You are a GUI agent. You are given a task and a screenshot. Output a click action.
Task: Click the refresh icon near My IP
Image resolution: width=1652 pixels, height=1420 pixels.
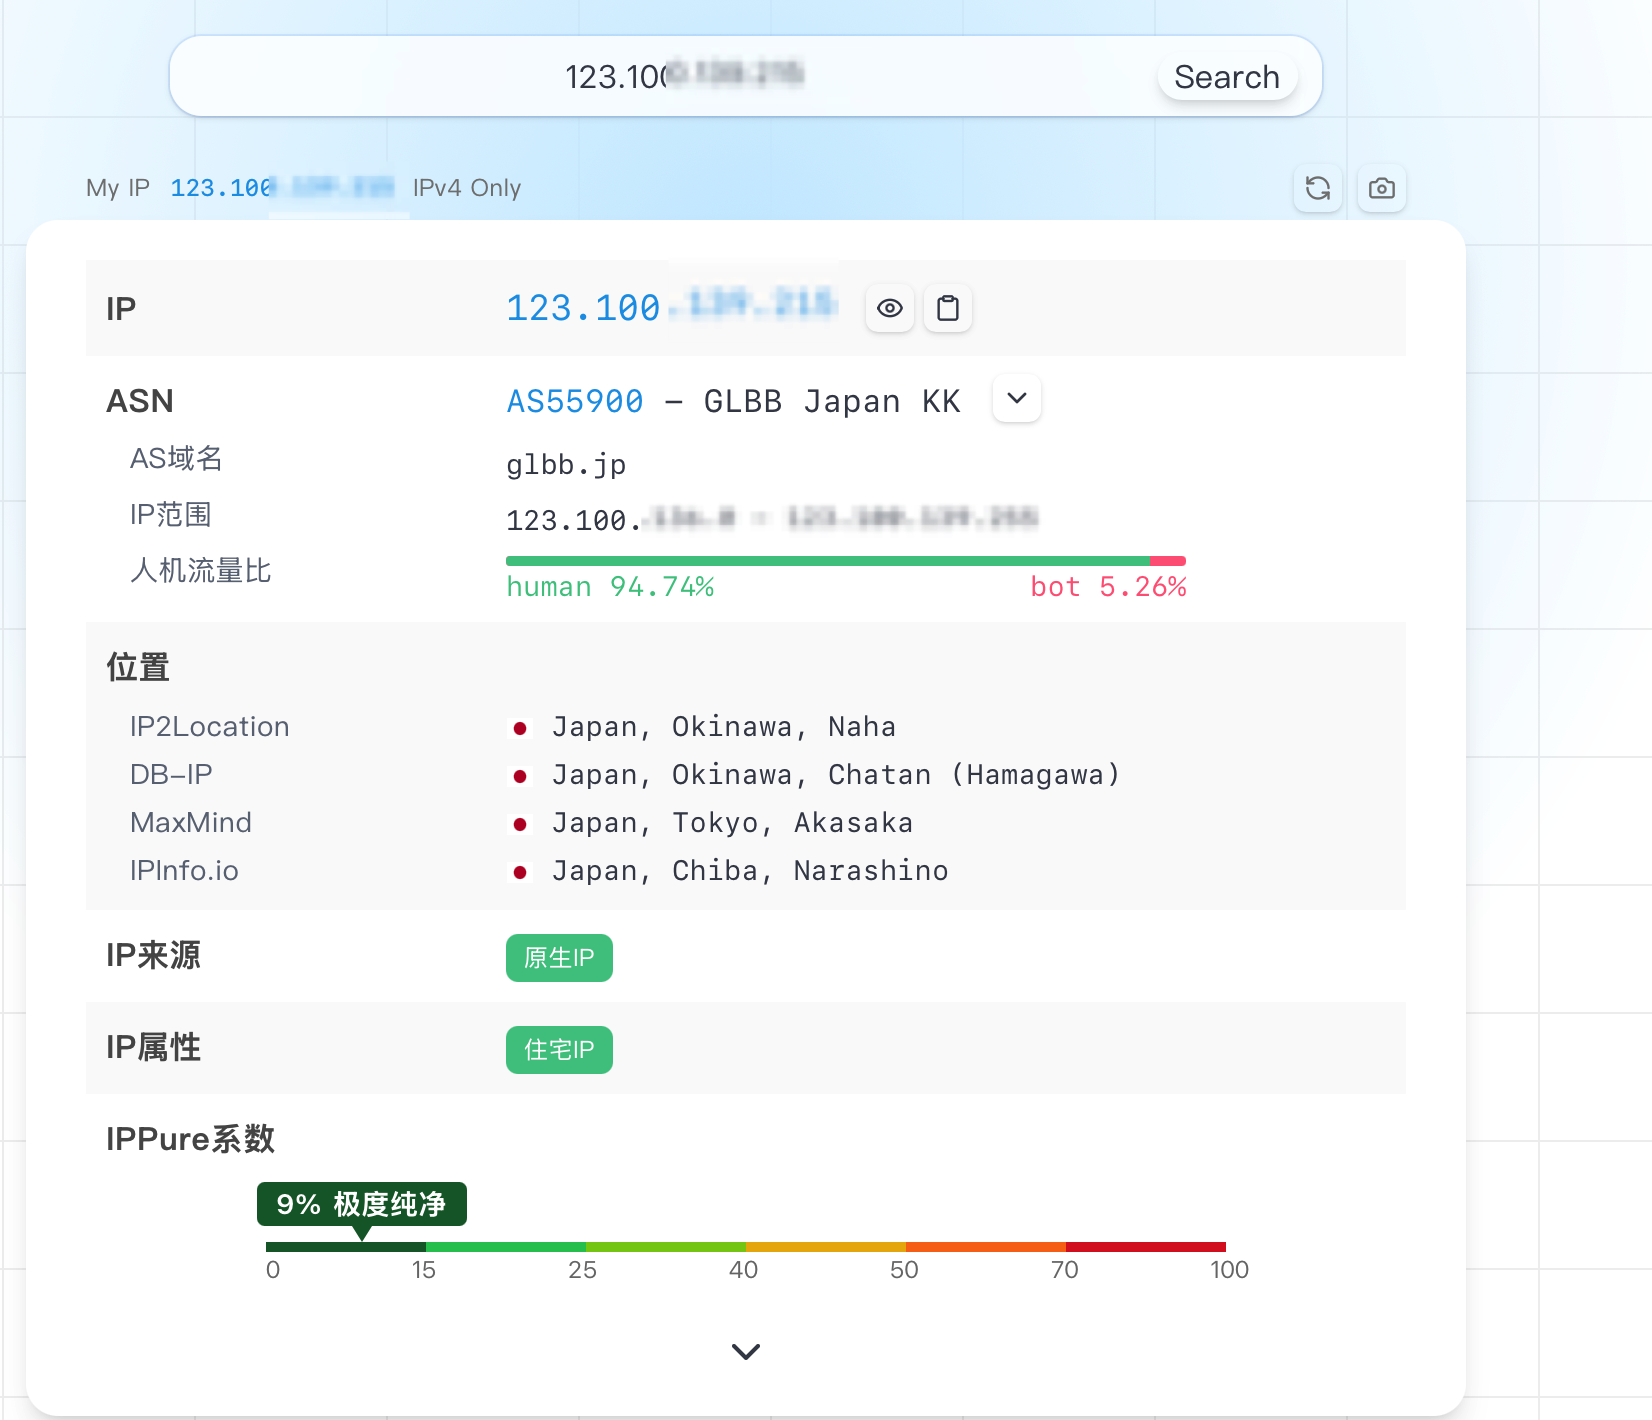point(1317,188)
